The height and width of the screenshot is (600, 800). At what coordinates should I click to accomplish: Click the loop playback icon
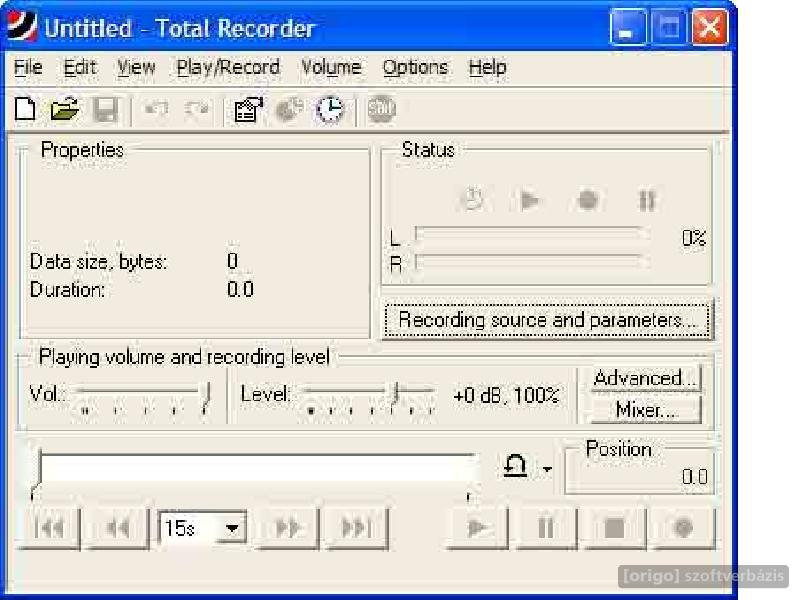[x=515, y=466]
